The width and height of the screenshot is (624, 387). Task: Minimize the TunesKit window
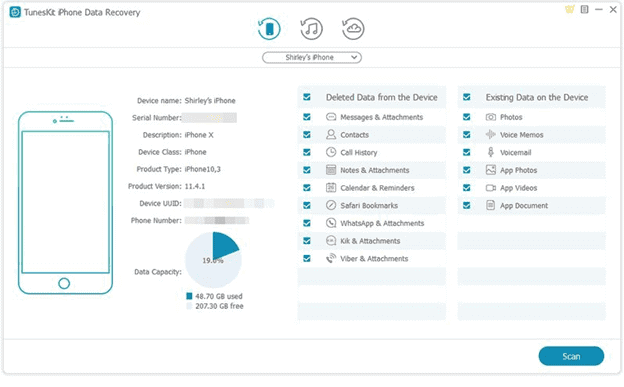point(599,10)
